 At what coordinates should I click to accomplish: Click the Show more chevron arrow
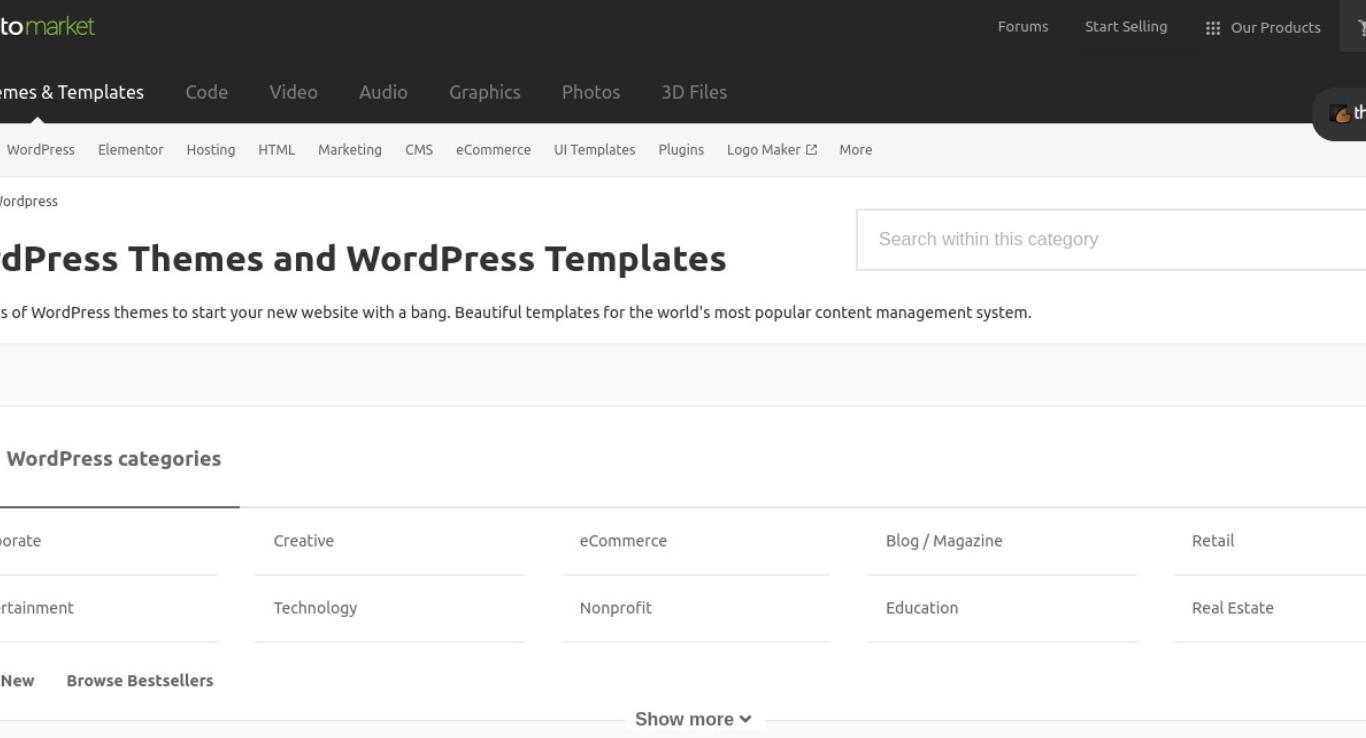(x=745, y=719)
